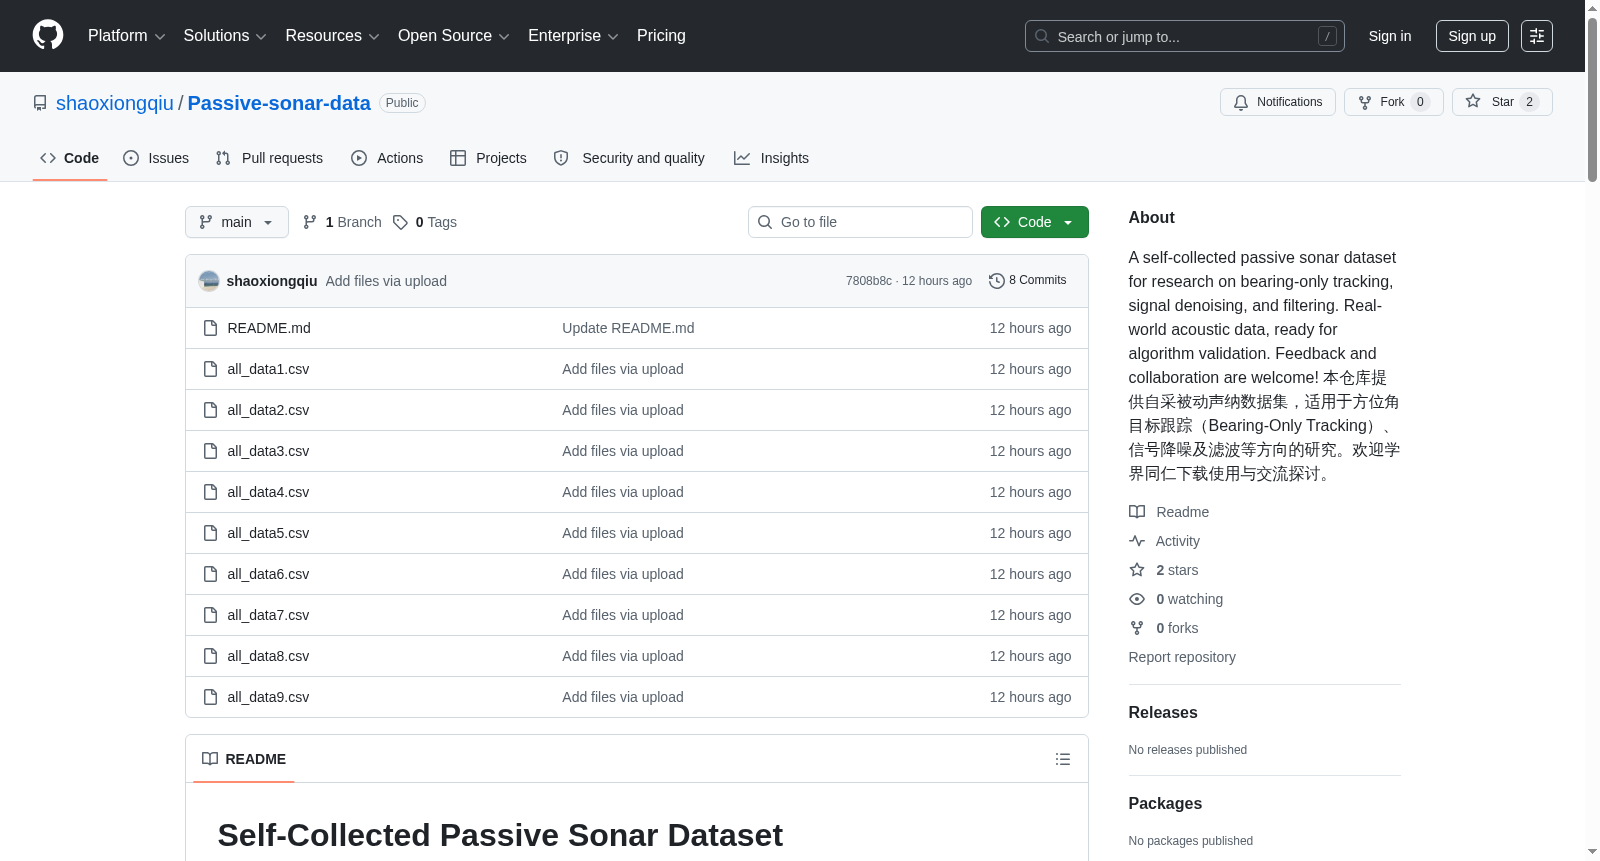Open the Releases heading link
The width and height of the screenshot is (1600, 861).
click(1163, 713)
